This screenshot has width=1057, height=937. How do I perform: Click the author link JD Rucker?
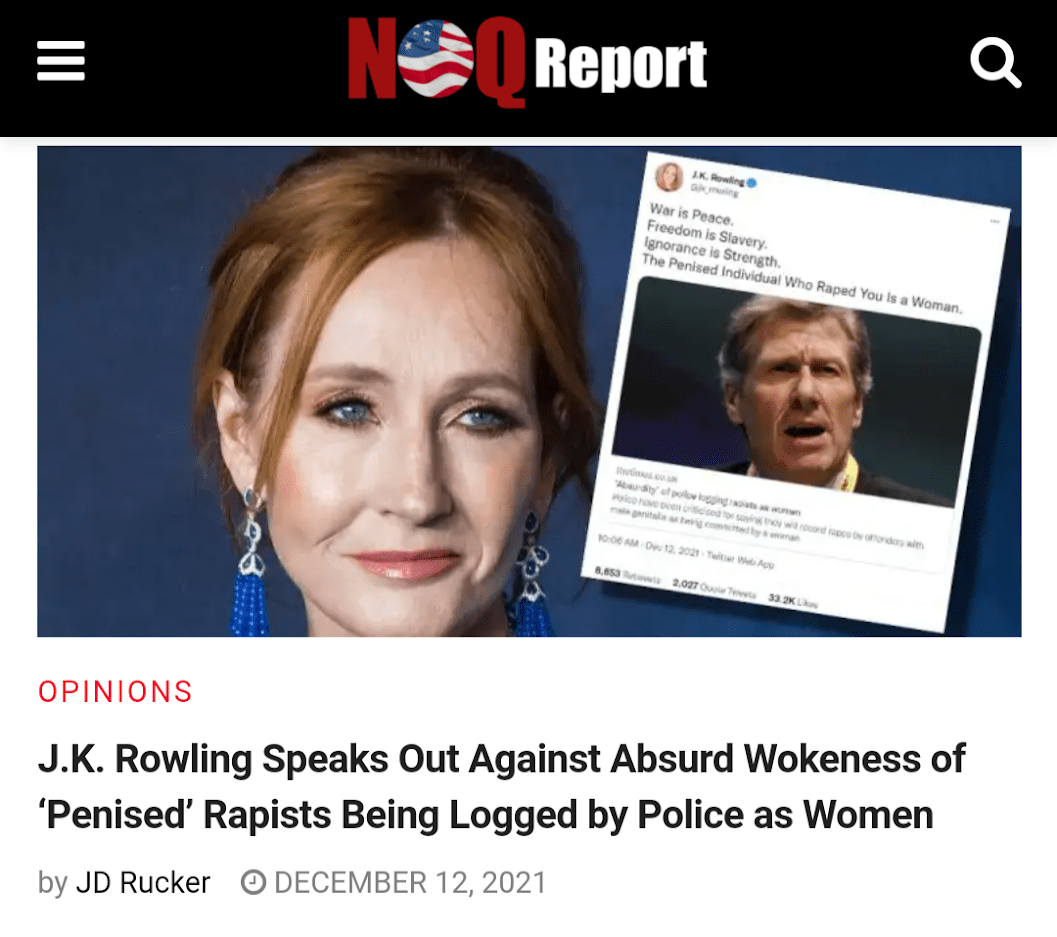pos(143,882)
